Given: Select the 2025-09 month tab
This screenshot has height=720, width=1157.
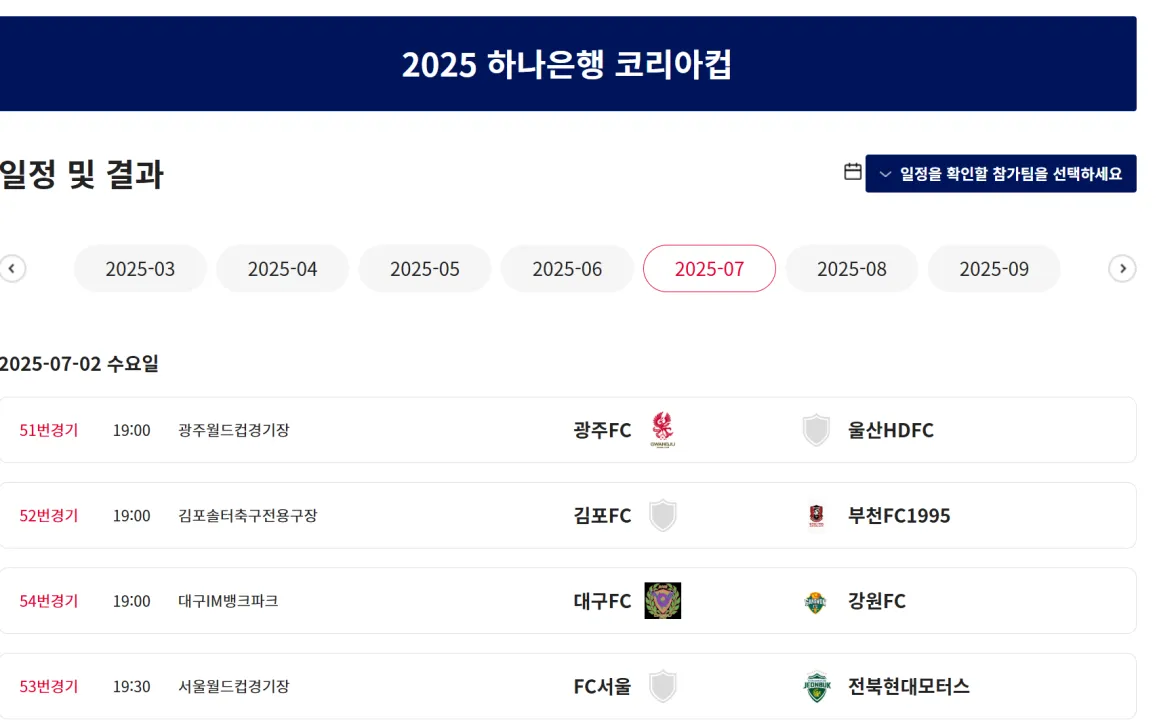Looking at the screenshot, I should pyautogui.click(x=994, y=269).
